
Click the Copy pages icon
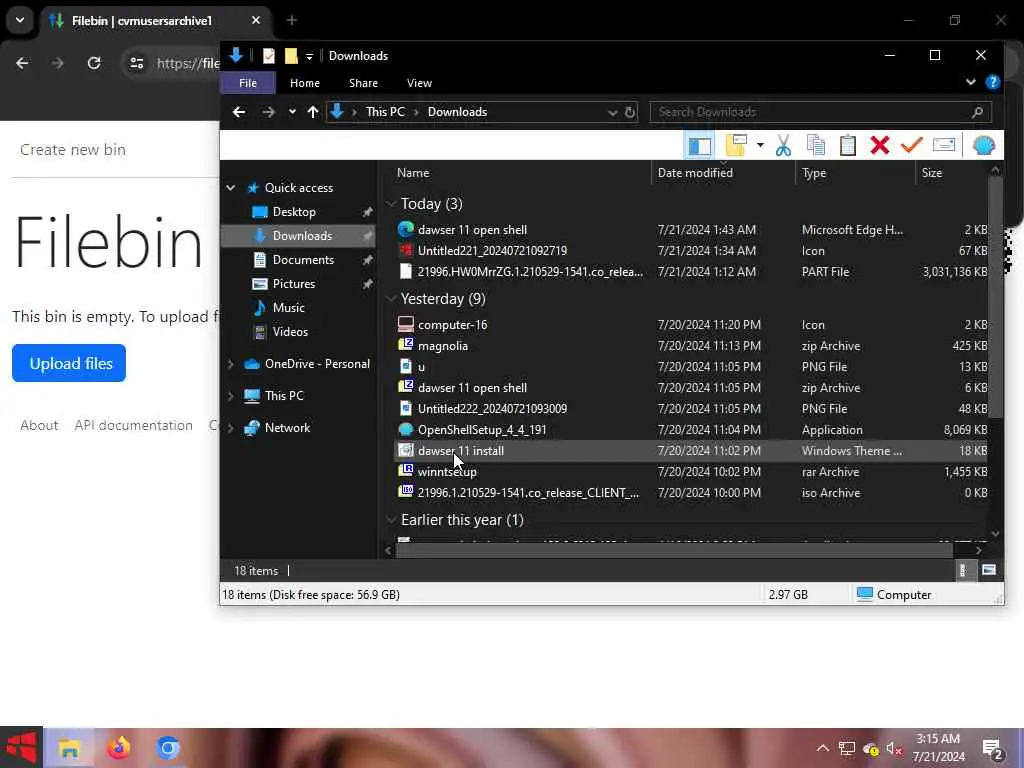816,145
